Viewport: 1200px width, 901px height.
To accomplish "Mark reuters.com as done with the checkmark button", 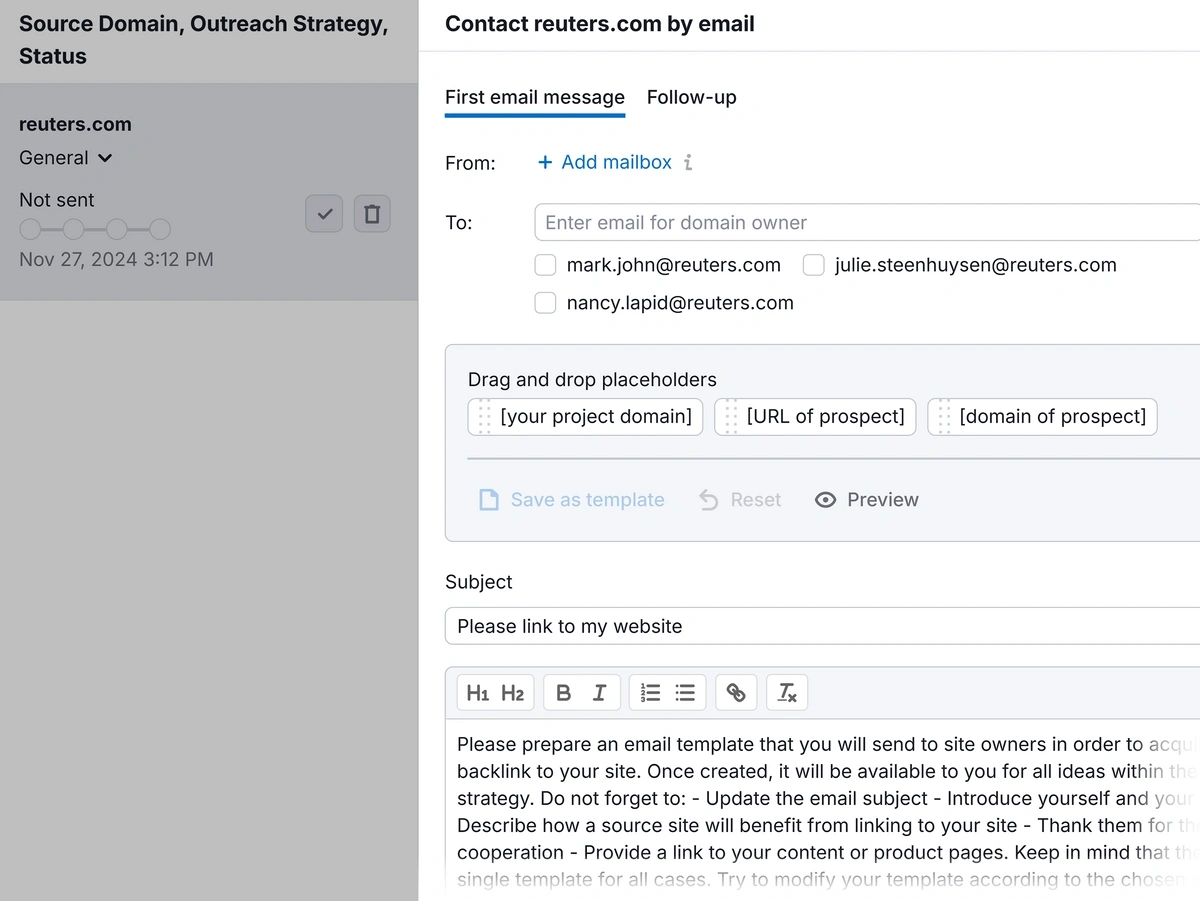I will [323, 213].
